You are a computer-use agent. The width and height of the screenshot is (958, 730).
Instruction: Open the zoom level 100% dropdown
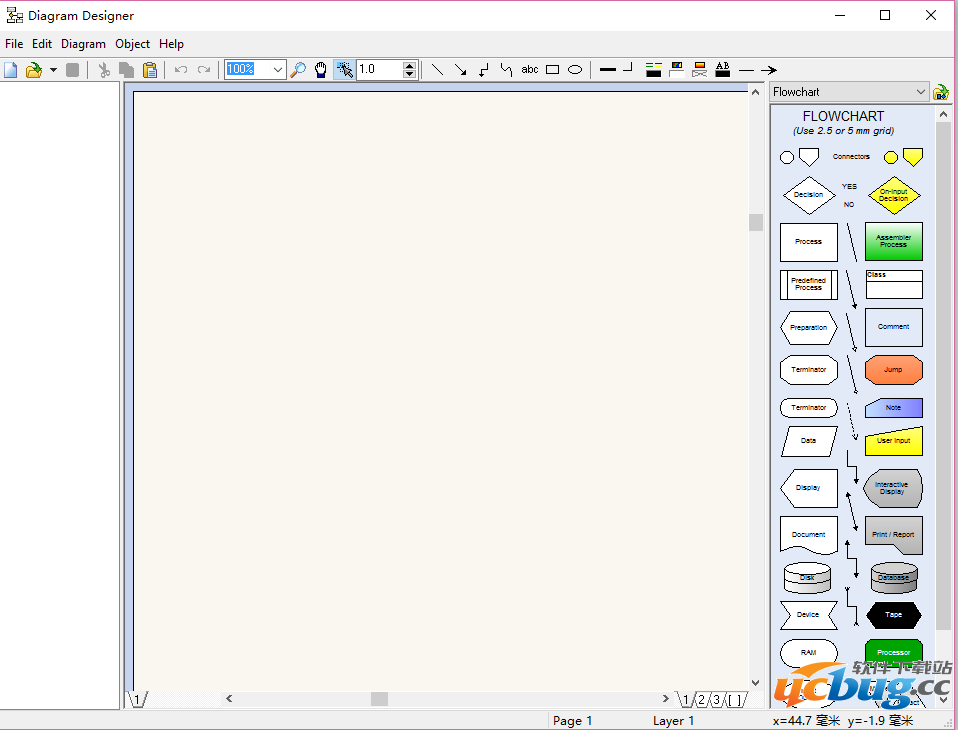click(x=277, y=70)
